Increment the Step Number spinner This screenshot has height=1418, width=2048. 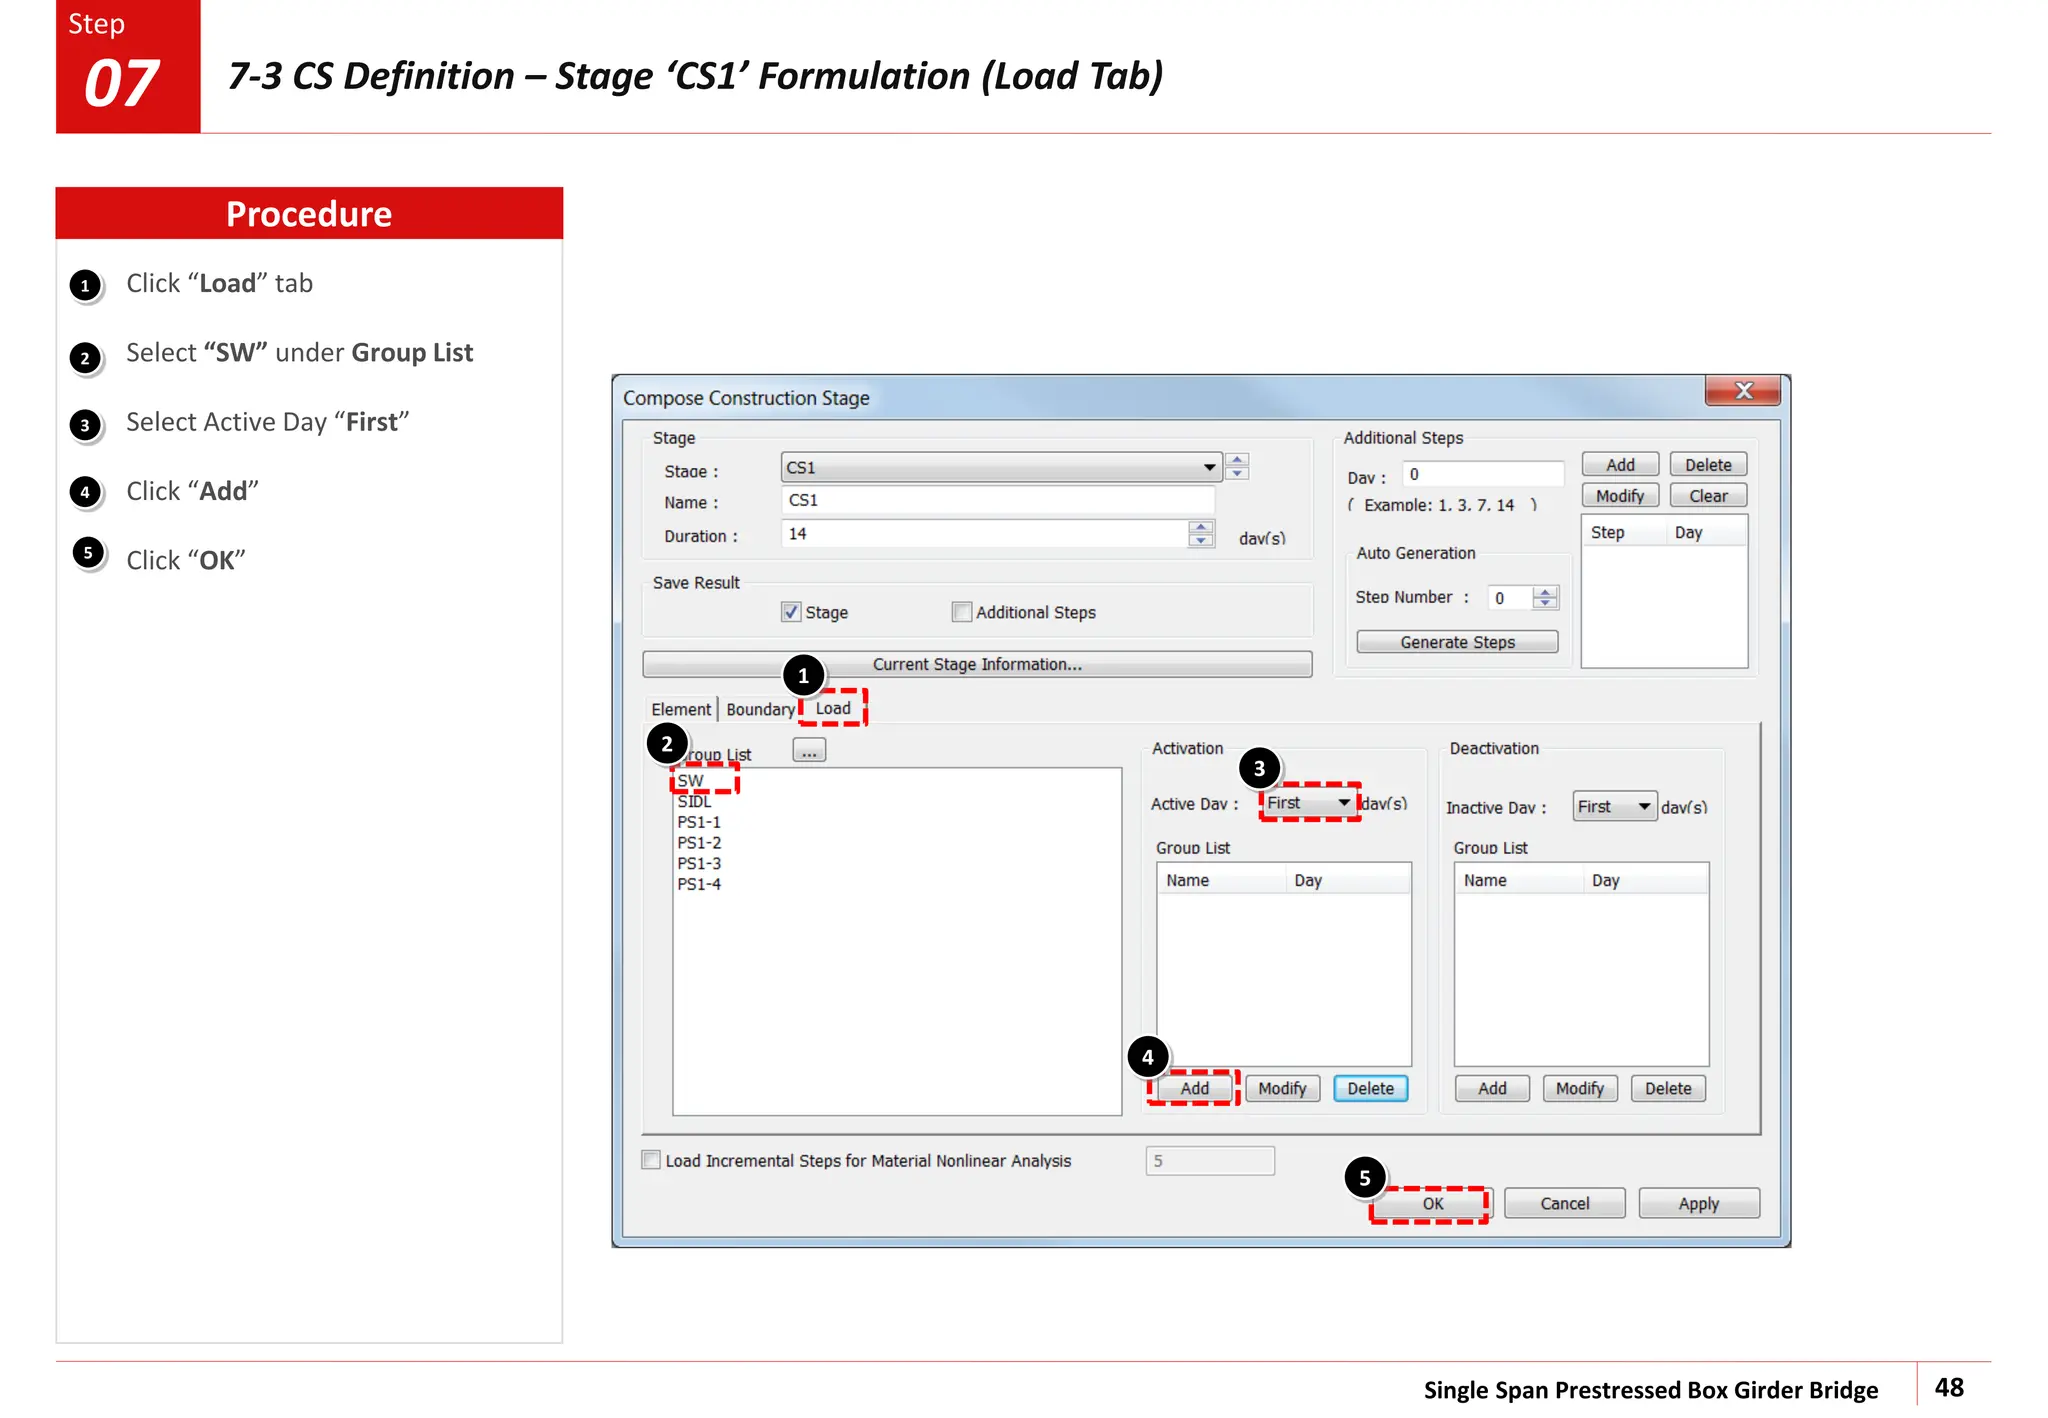[1545, 592]
